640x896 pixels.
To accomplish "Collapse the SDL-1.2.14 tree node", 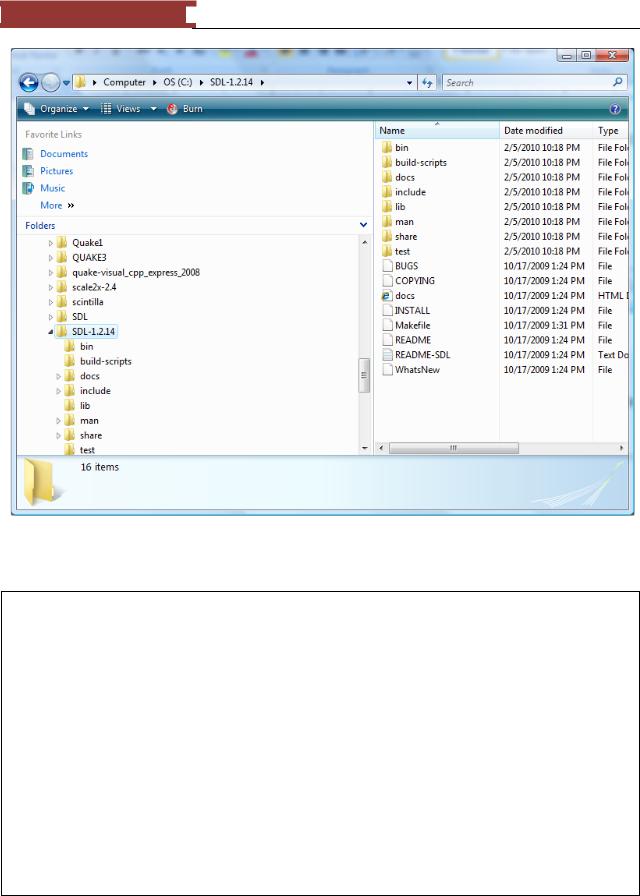I will [x=50, y=332].
